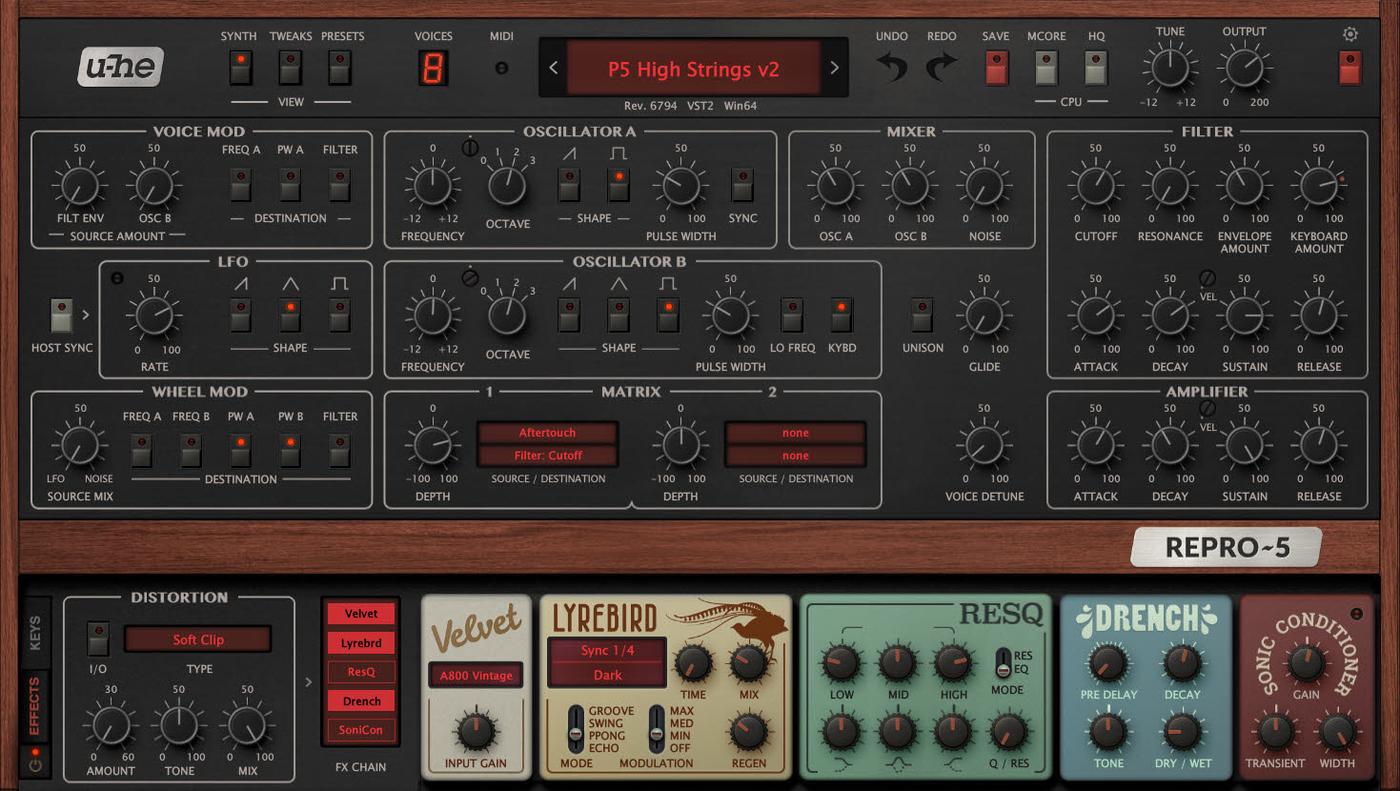Open Matrix 2 source selector
Image resolution: width=1400 pixels, height=791 pixels.
coord(795,433)
